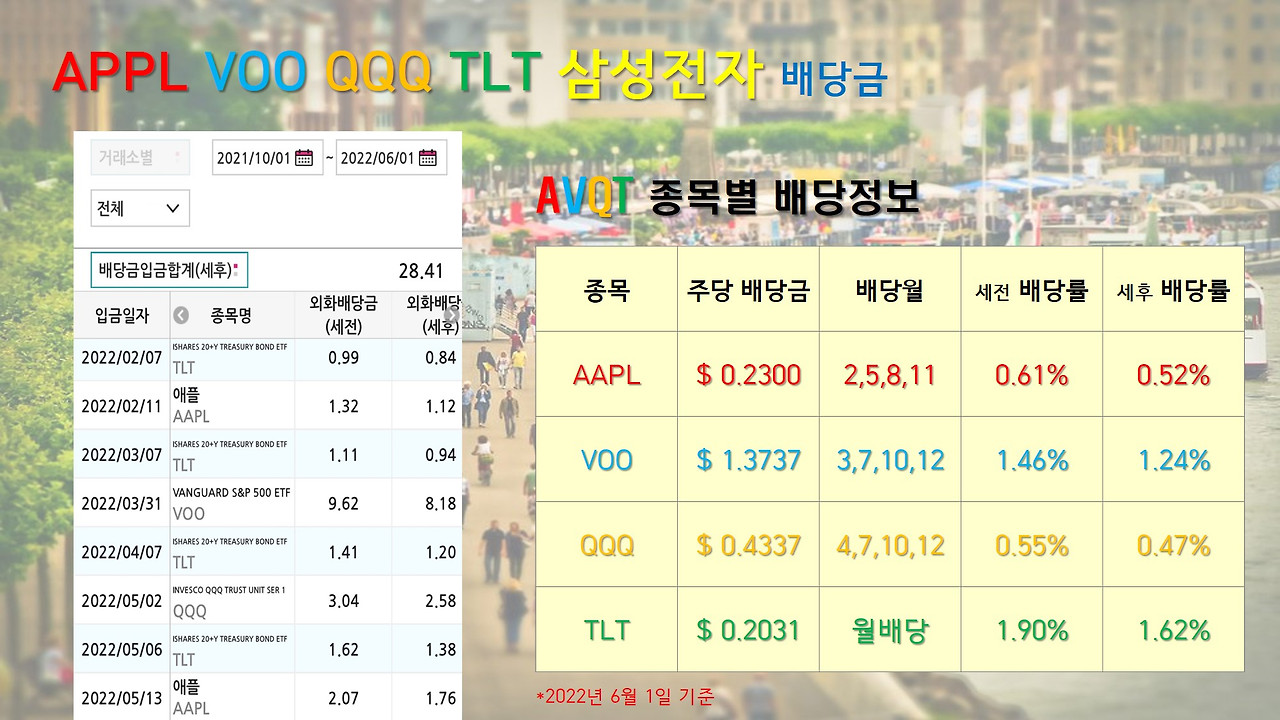This screenshot has width=1280, height=720.
Task: Click pre-tax dividend 0.99 value
Action: [343, 358]
